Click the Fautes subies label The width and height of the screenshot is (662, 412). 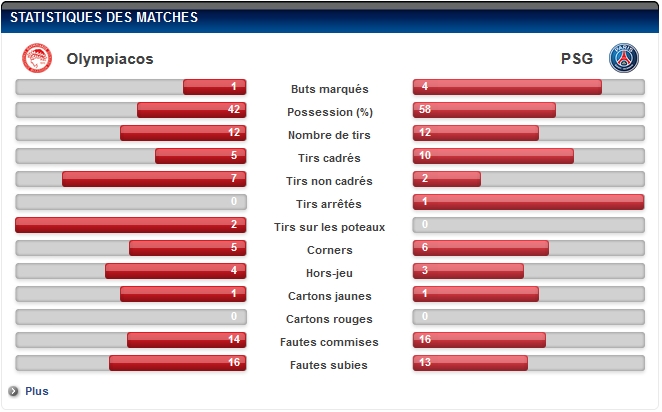tap(329, 365)
